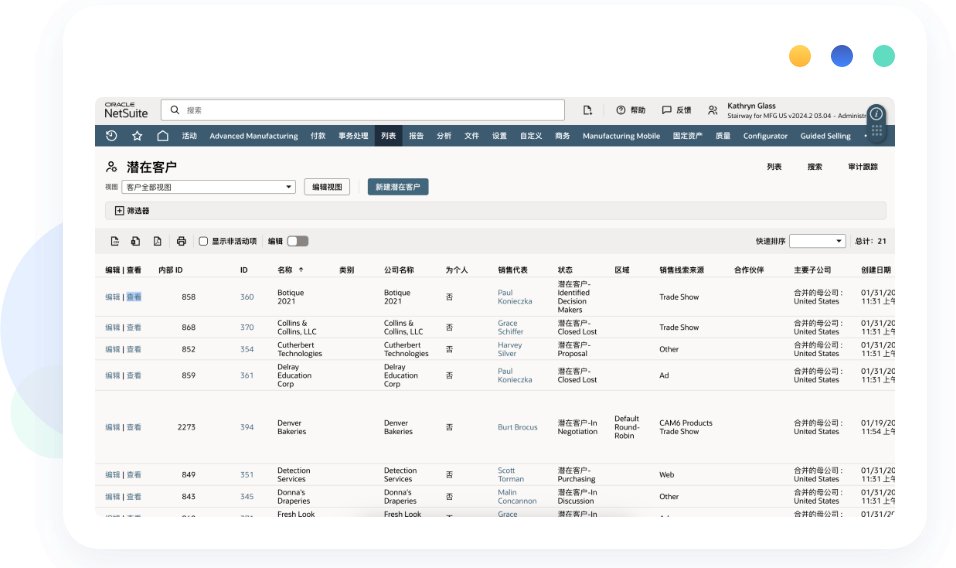Open the create new document icon

point(587,110)
